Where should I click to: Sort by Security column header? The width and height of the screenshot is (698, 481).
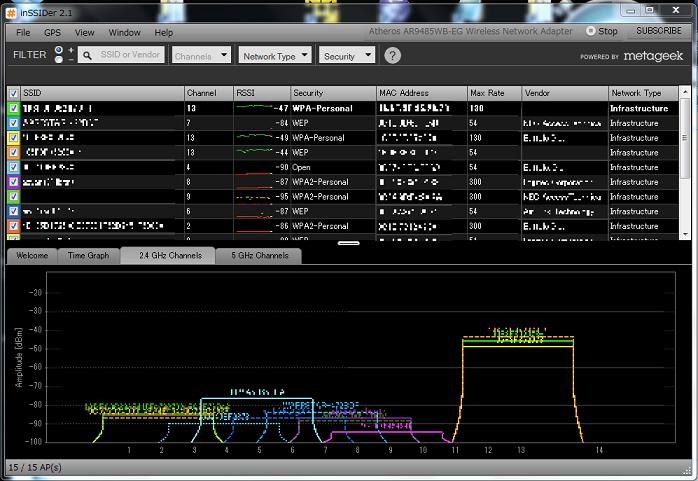pos(333,93)
